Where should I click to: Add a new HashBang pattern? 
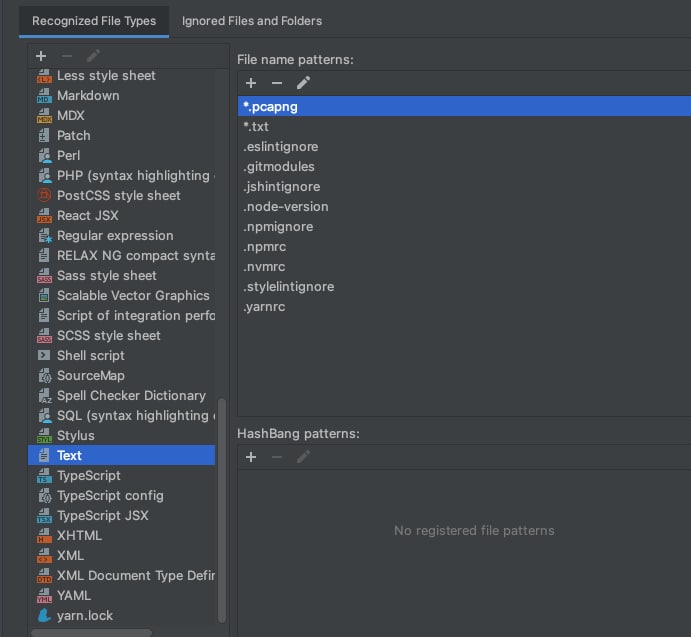click(251, 457)
